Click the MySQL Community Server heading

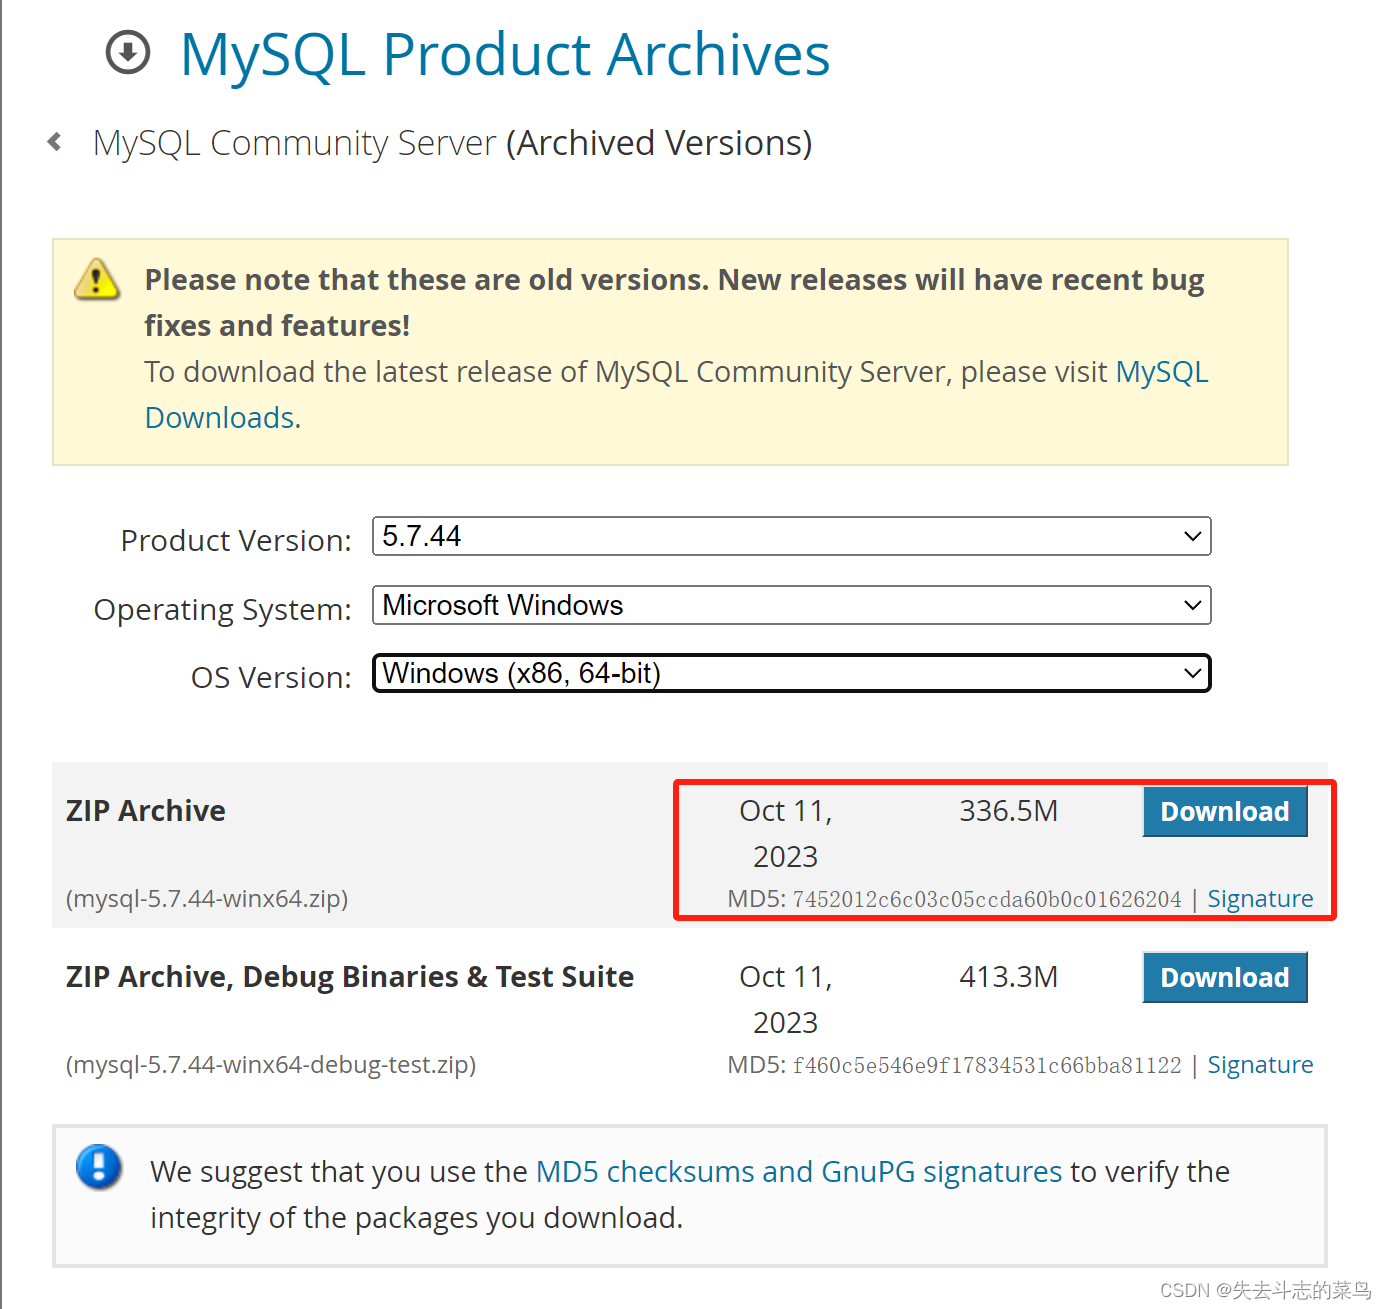[x=294, y=142]
